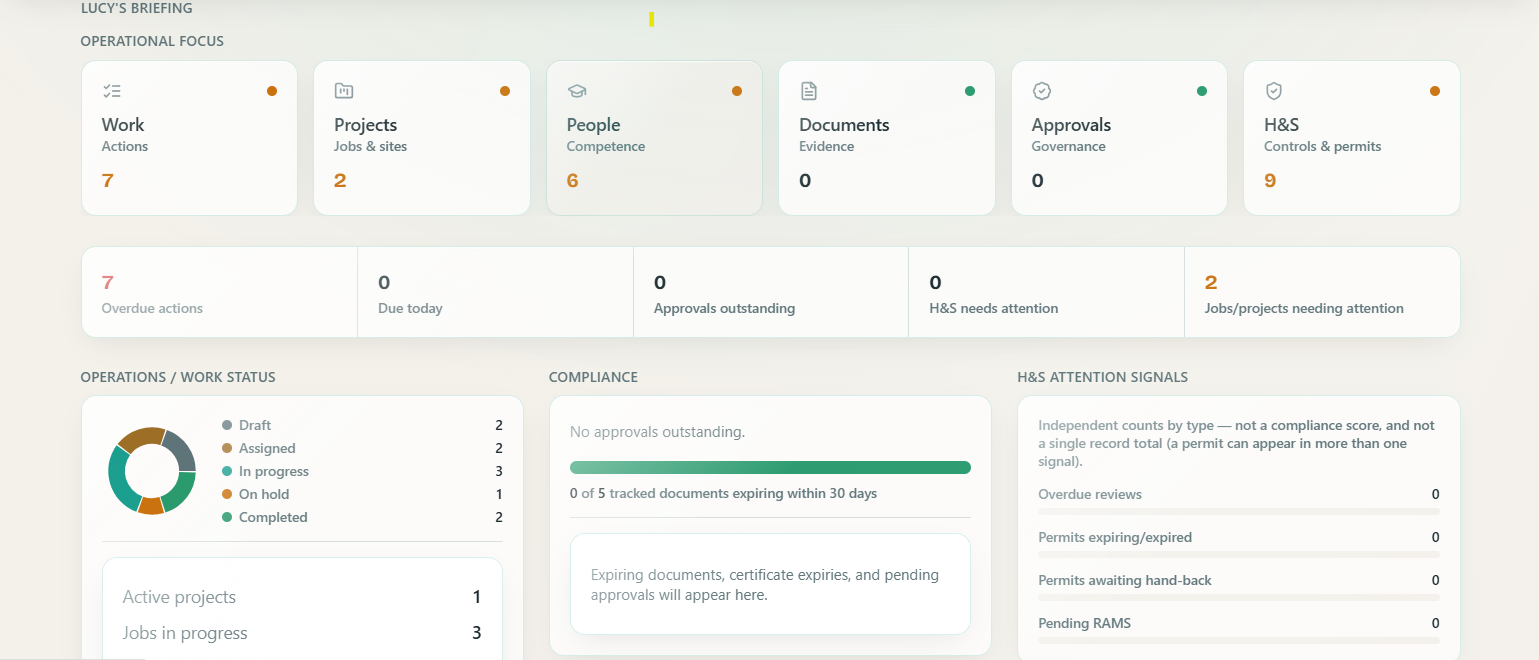The height and width of the screenshot is (660, 1539).
Task: Select the Approvals outstanding summary tile
Action: point(771,292)
